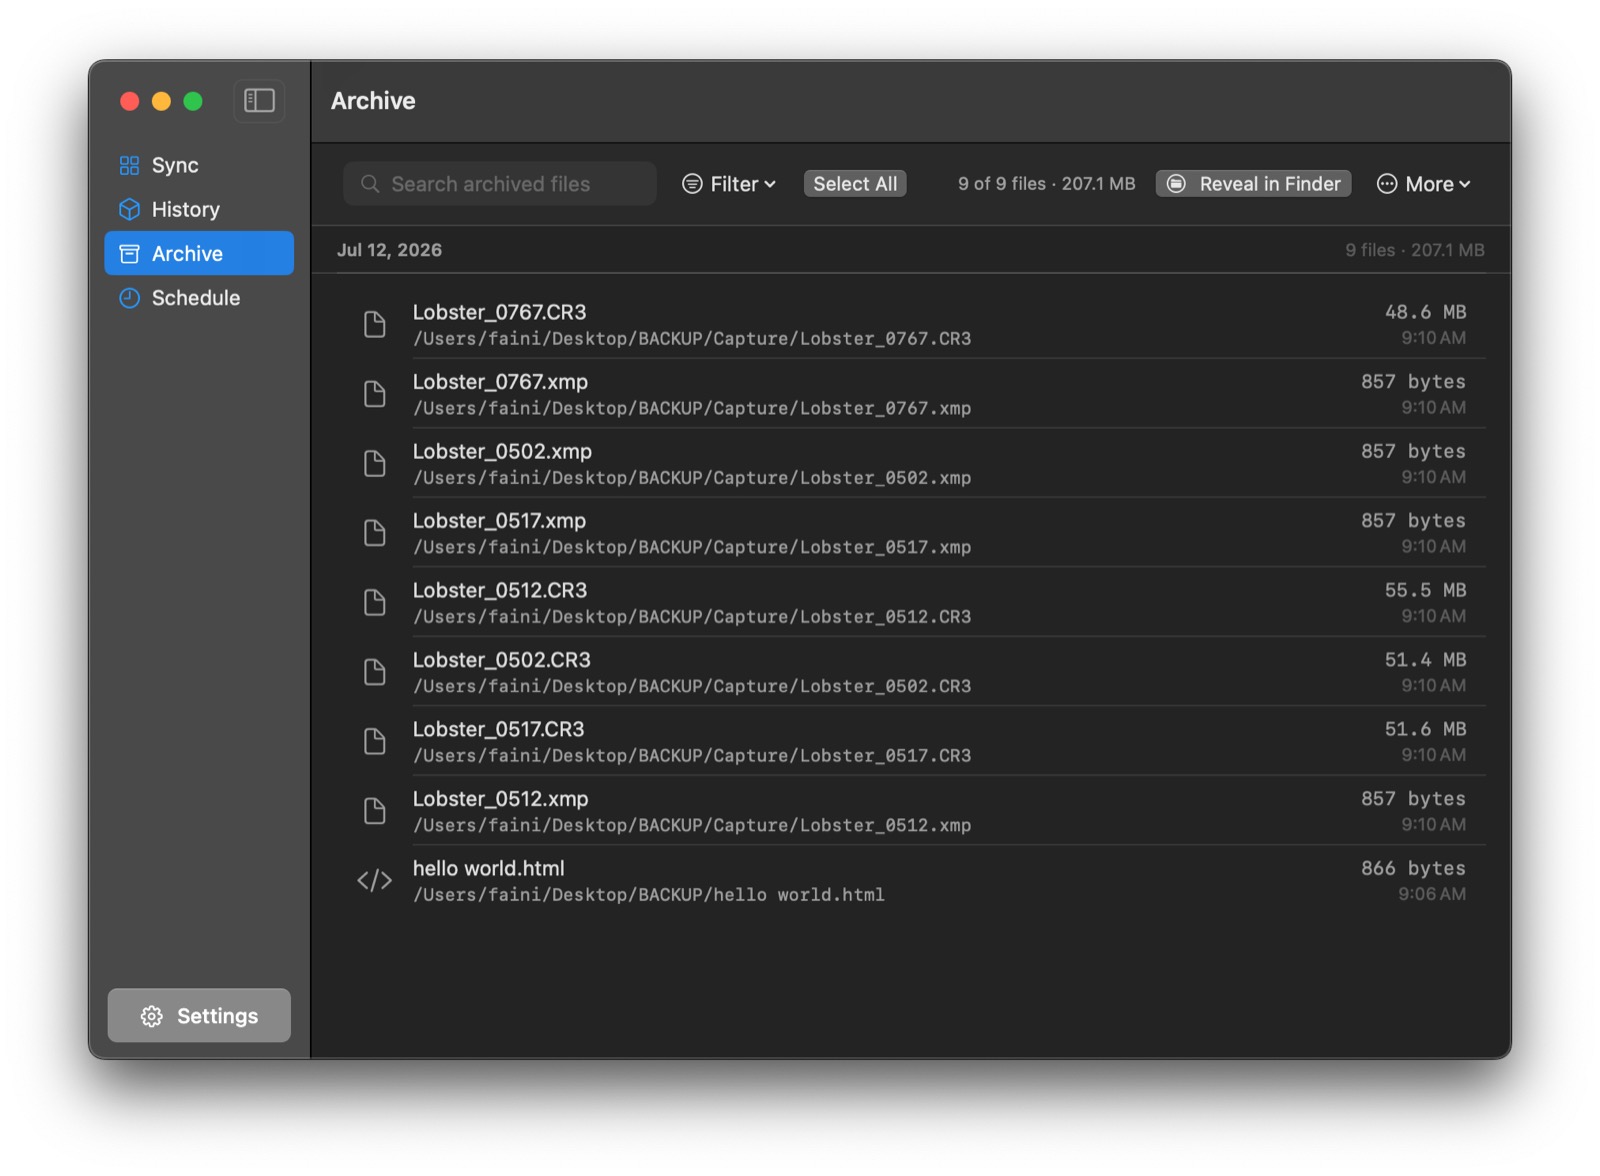
Task: Switch to the History section
Action: point(199,209)
